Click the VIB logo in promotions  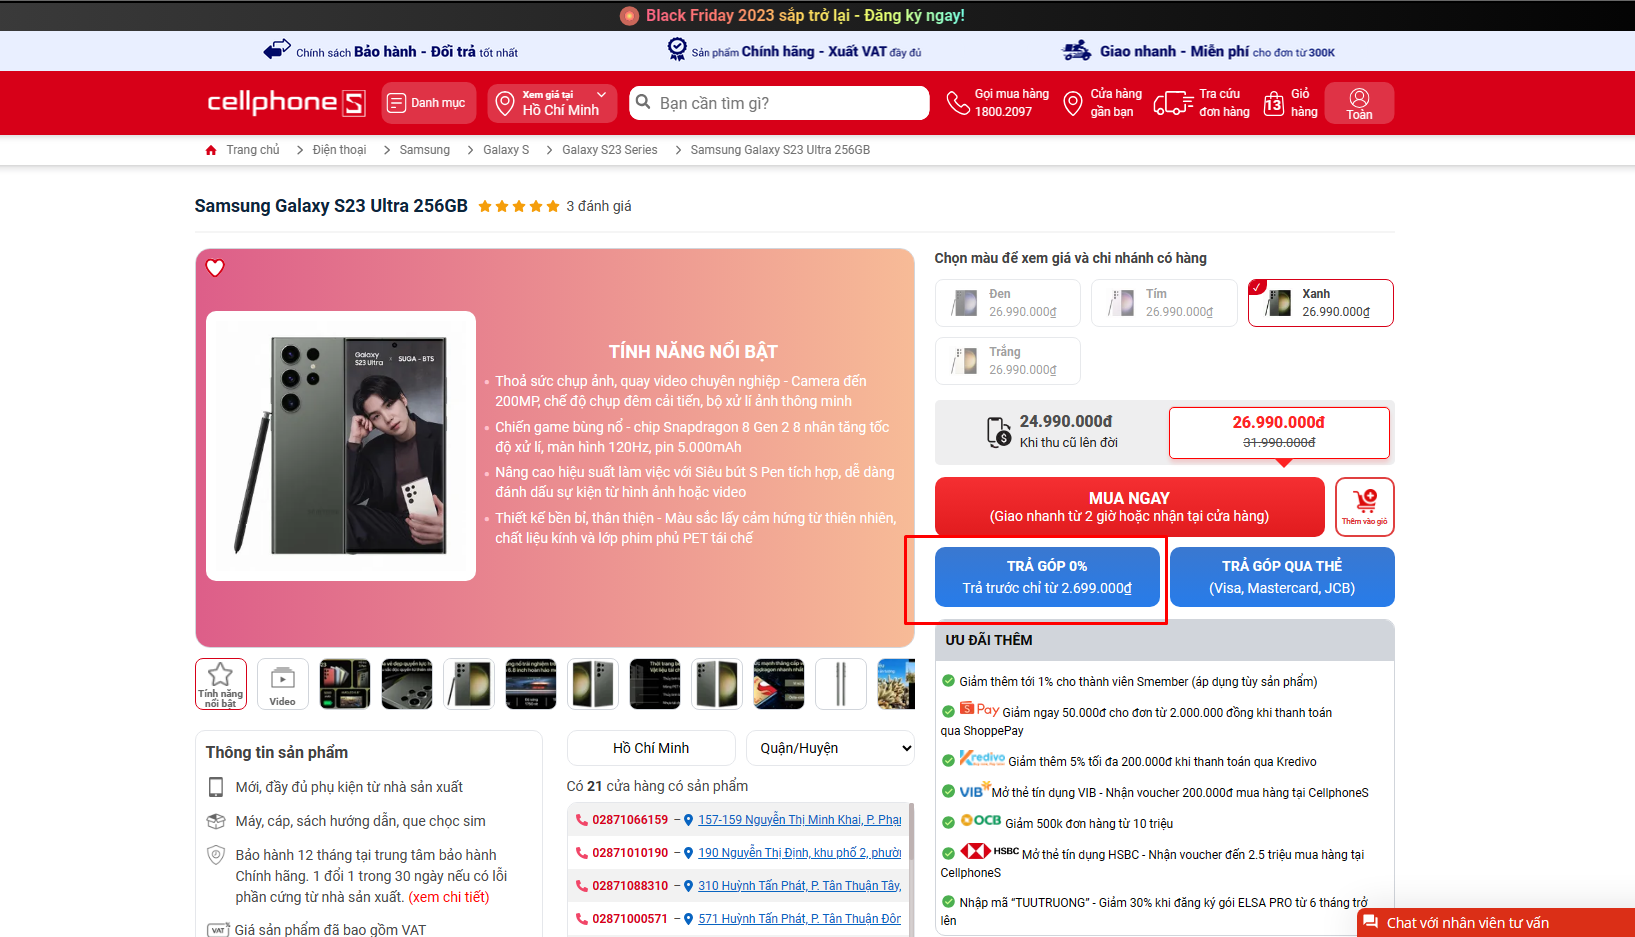tap(974, 790)
